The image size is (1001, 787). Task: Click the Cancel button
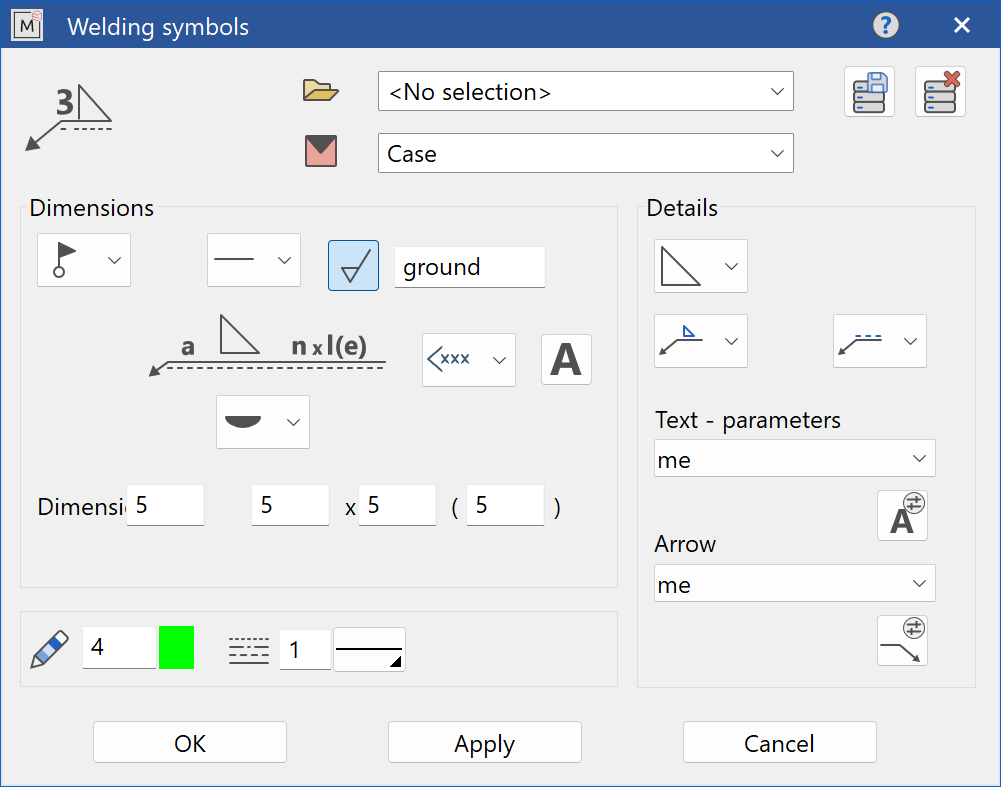pyautogui.click(x=779, y=742)
